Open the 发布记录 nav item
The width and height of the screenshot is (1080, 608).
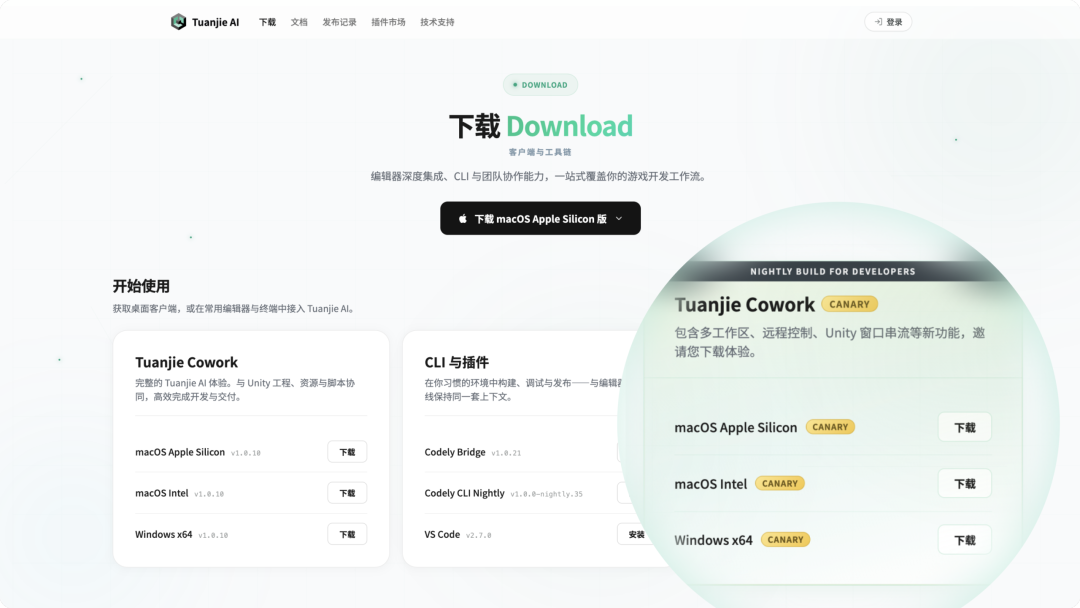pos(340,22)
